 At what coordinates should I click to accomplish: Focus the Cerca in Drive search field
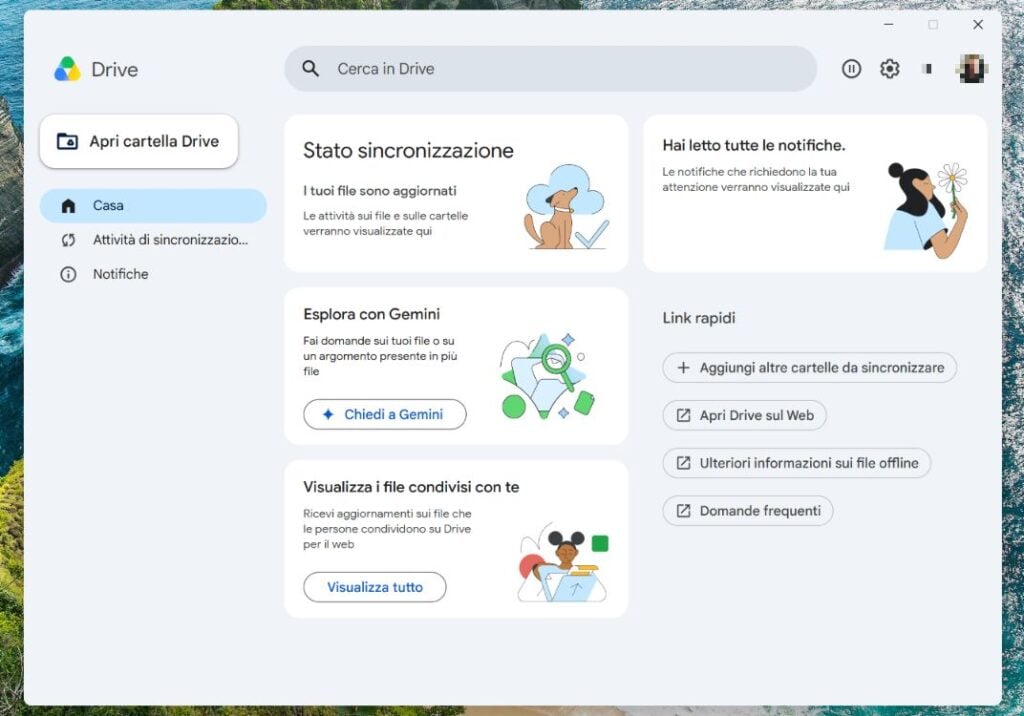coord(550,69)
